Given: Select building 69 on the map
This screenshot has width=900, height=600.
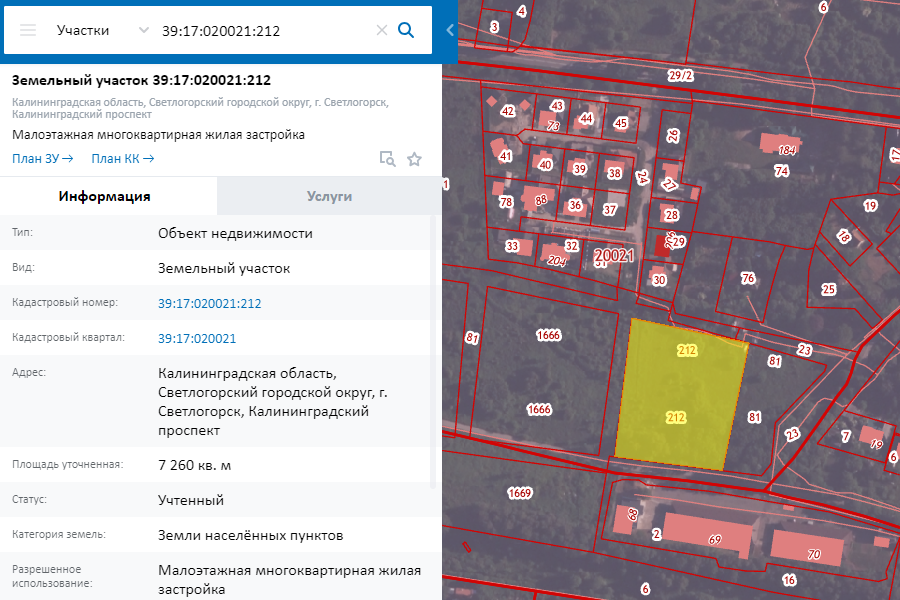Looking at the screenshot, I should (714, 539).
